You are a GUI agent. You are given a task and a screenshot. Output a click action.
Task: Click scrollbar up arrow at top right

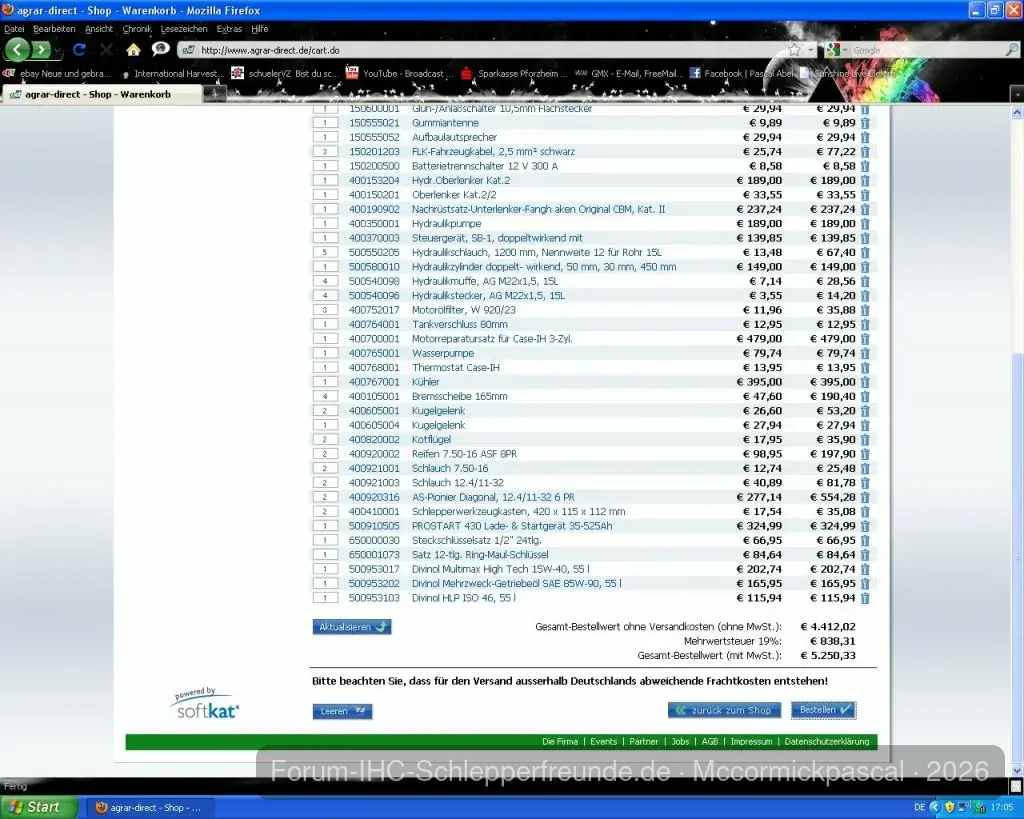(x=1017, y=112)
